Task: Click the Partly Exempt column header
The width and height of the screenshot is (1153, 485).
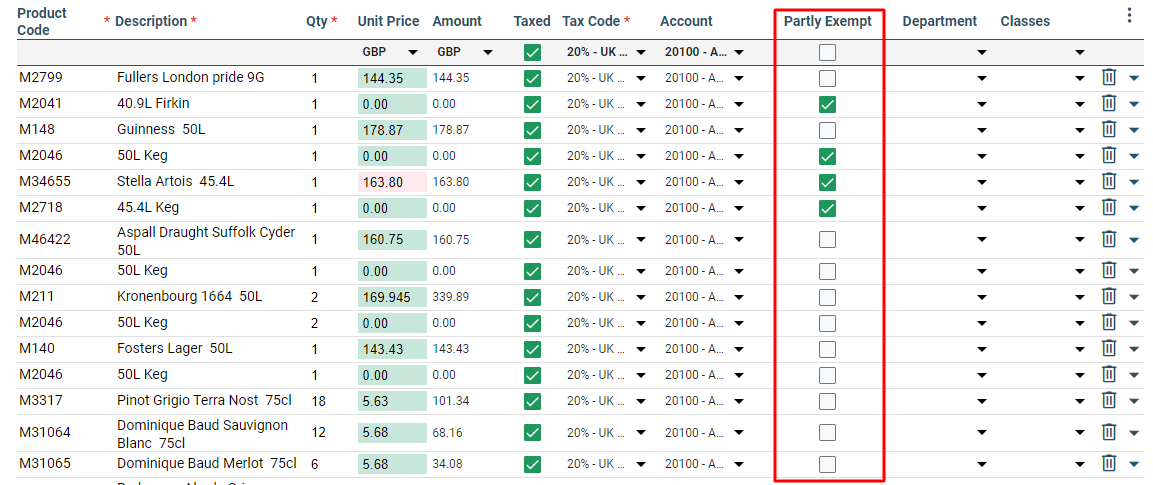Action: [828, 21]
